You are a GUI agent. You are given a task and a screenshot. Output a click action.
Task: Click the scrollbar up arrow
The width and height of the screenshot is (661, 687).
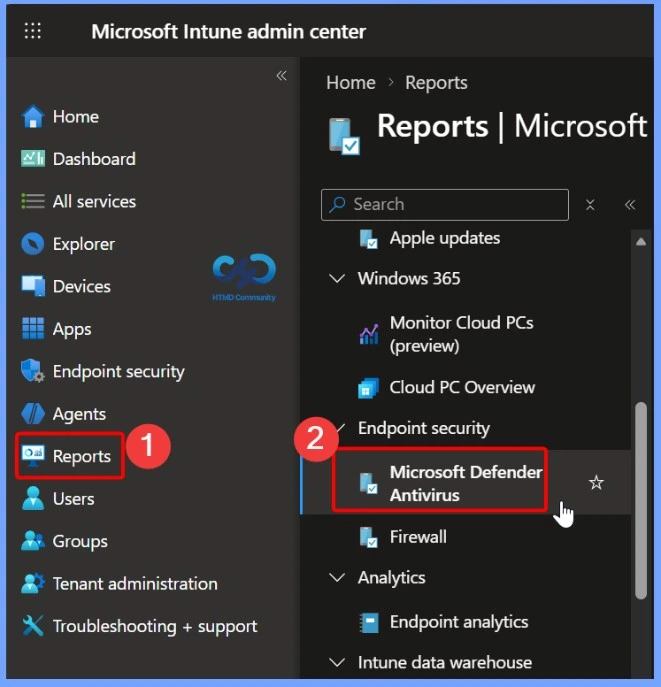[641, 242]
